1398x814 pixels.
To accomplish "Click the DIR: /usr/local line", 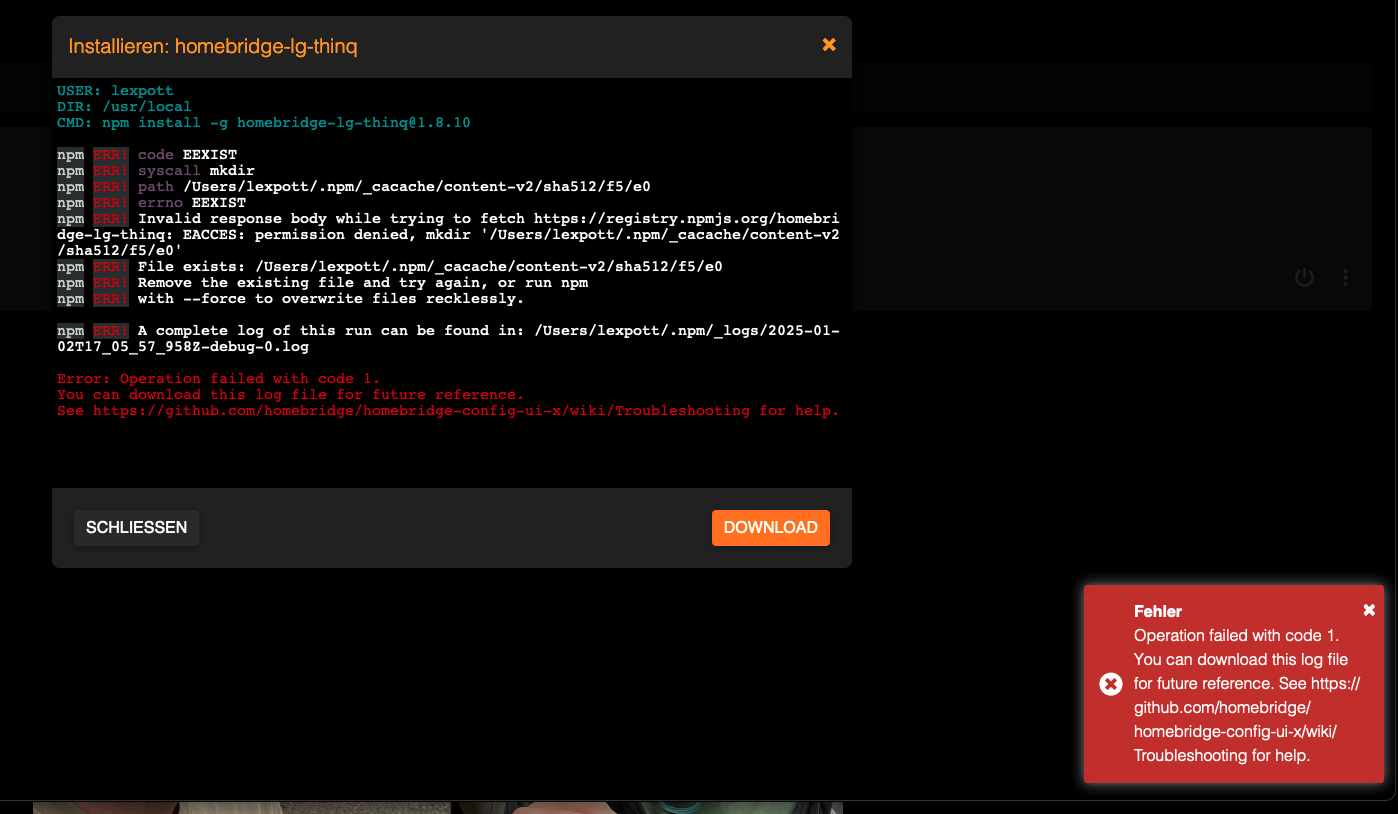I will [x=124, y=107].
